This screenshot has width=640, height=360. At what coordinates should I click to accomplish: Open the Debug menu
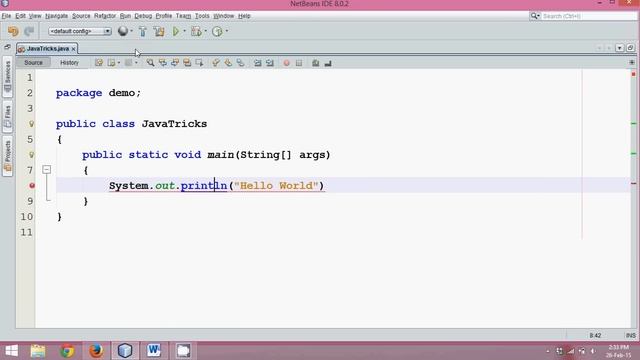point(143,16)
